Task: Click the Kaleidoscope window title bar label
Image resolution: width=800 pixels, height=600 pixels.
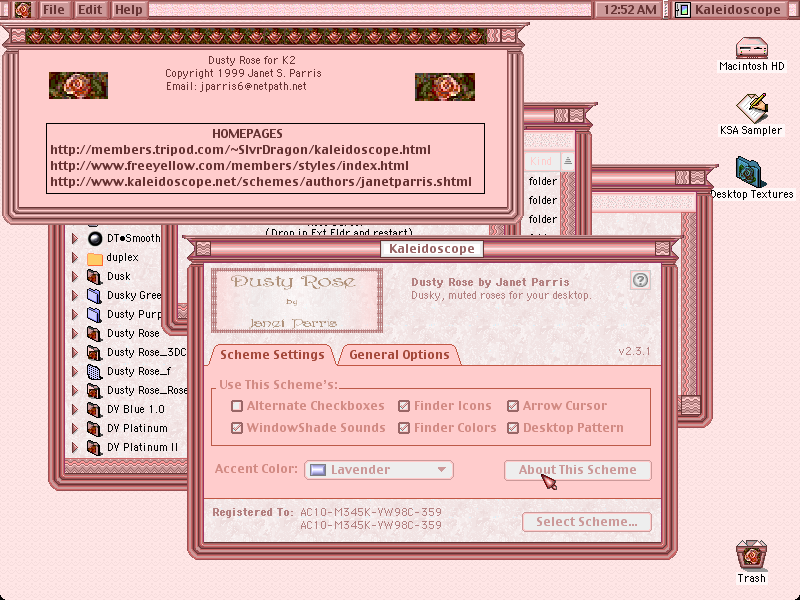Action: (x=432, y=249)
